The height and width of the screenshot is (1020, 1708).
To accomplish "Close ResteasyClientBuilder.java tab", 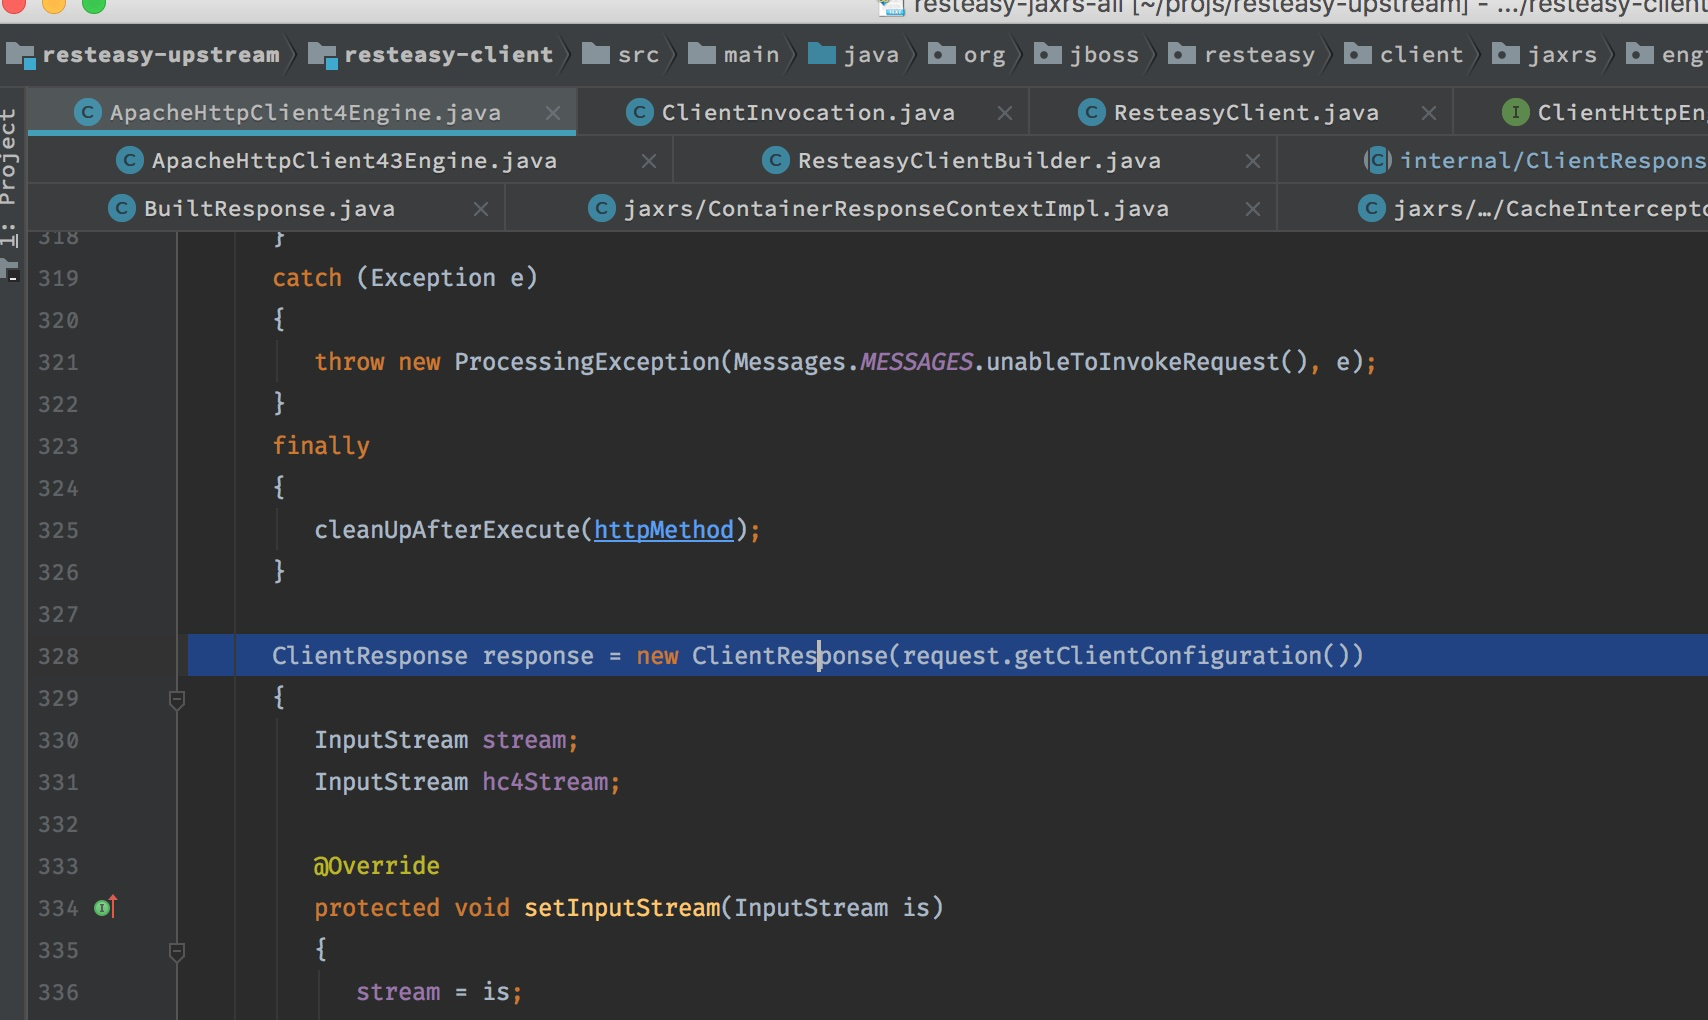I will click(x=1253, y=161).
